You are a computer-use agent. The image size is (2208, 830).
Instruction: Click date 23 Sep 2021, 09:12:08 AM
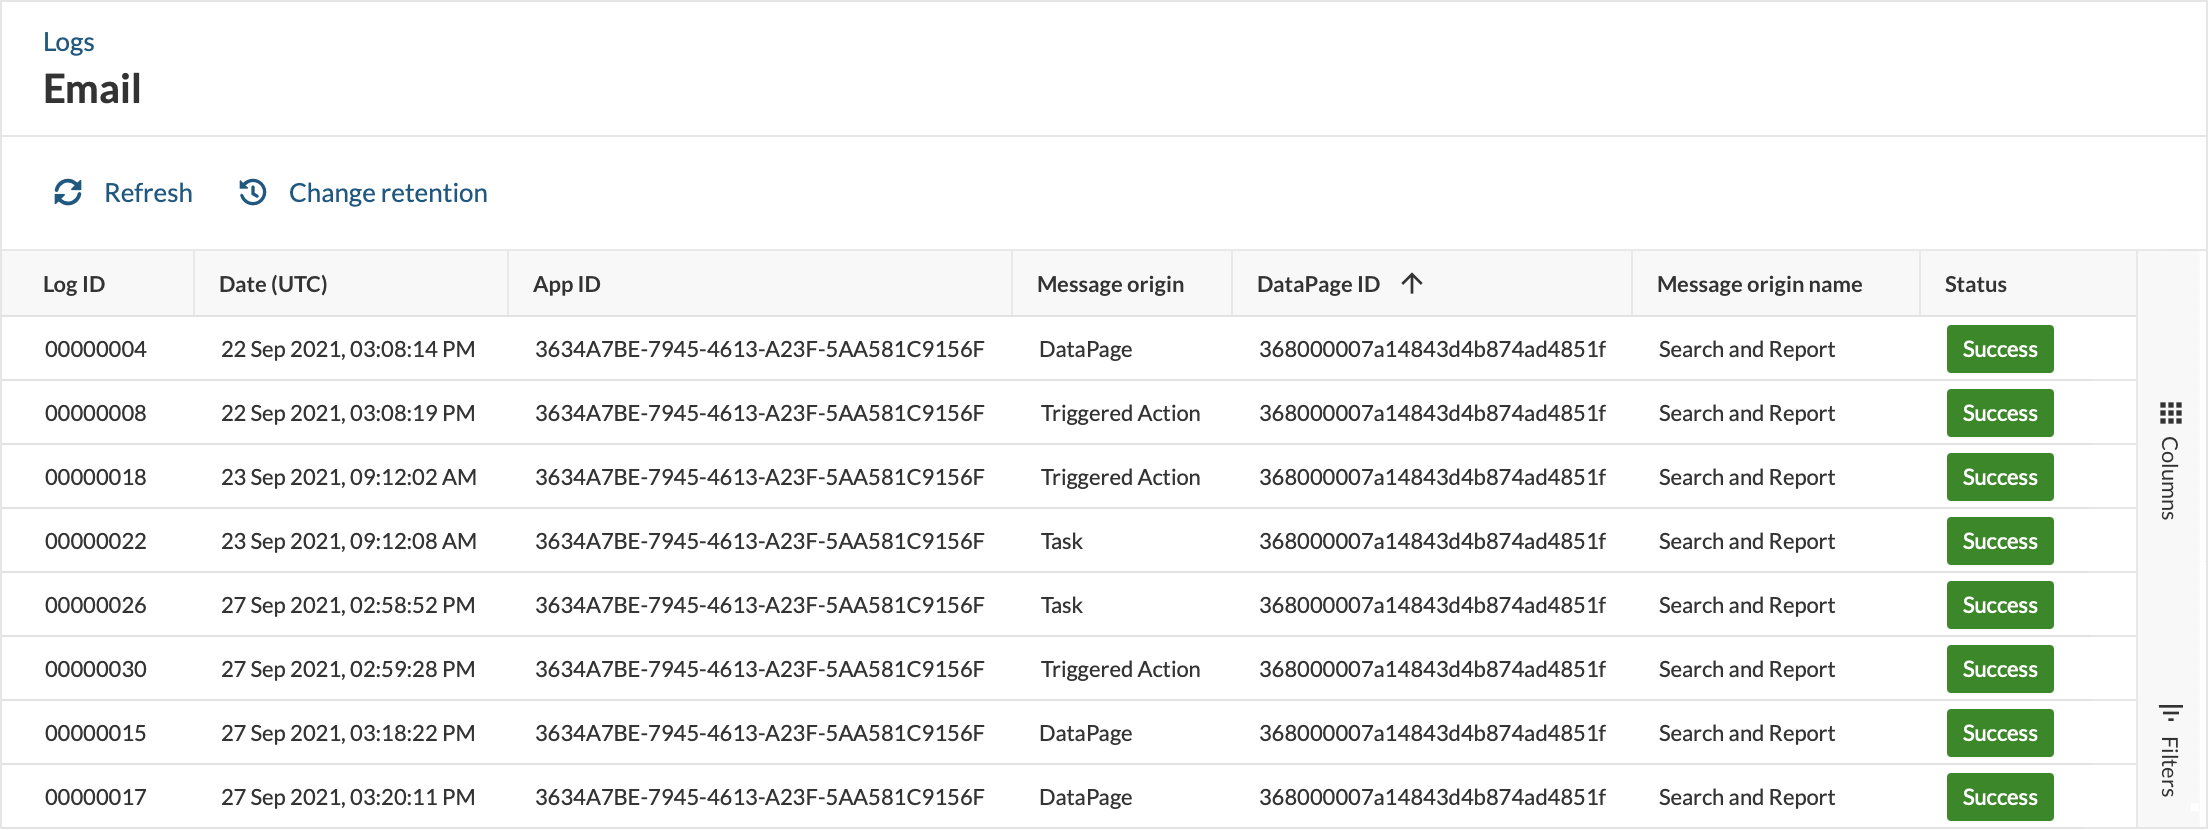[x=349, y=541]
